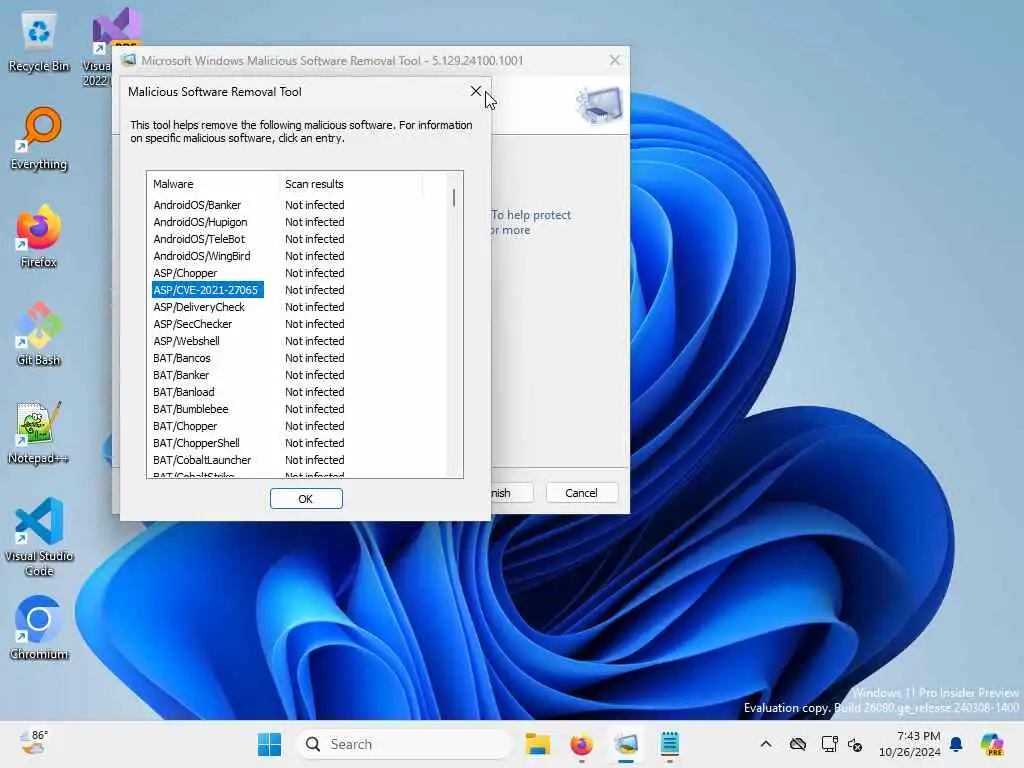
Task: Click Cancel in the removal tool wizard
Action: click(581, 493)
